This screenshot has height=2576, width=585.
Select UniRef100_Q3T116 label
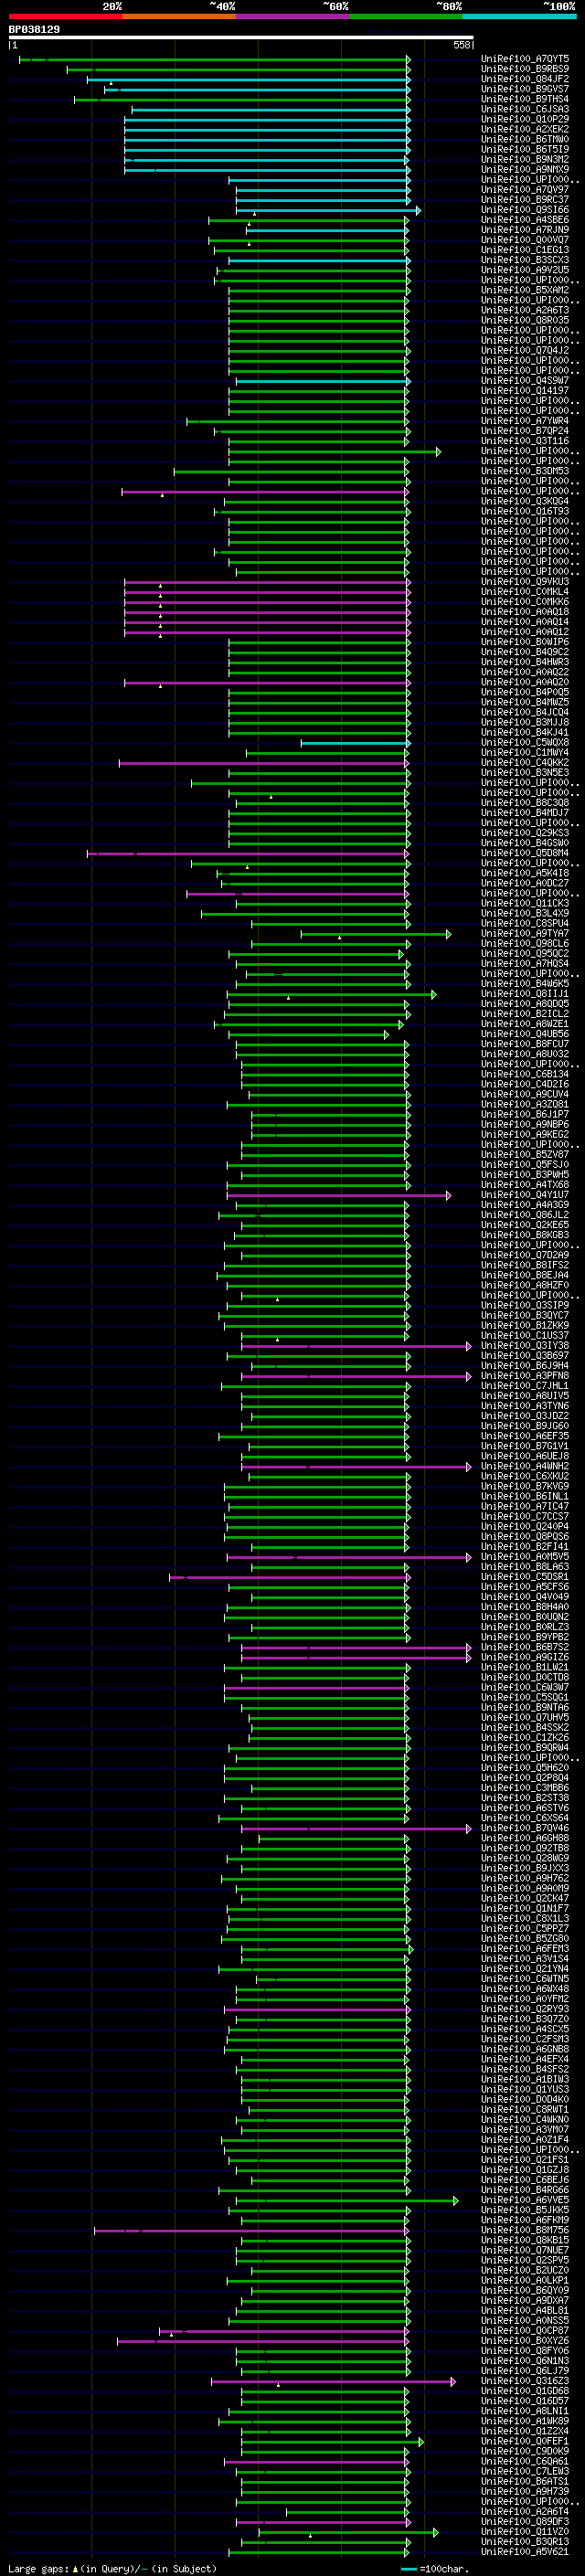(x=525, y=441)
